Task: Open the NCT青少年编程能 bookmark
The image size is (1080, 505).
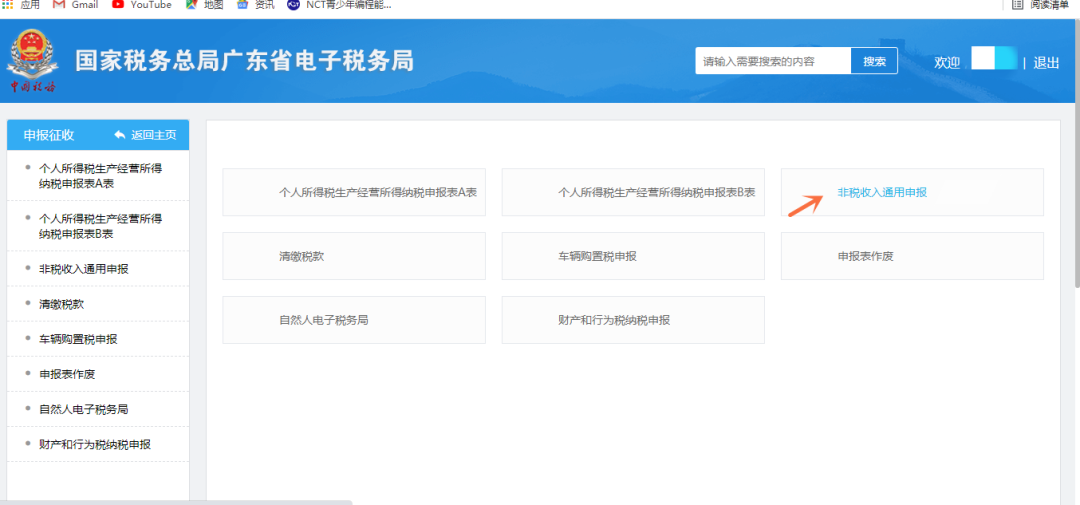Action: coord(340,4)
